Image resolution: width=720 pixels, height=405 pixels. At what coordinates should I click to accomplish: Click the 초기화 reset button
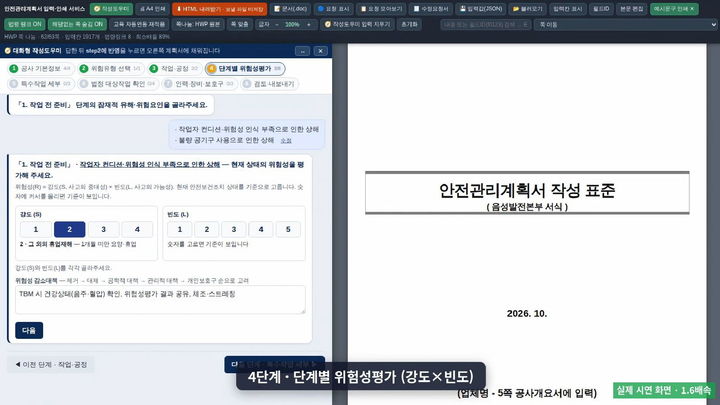click(409, 24)
